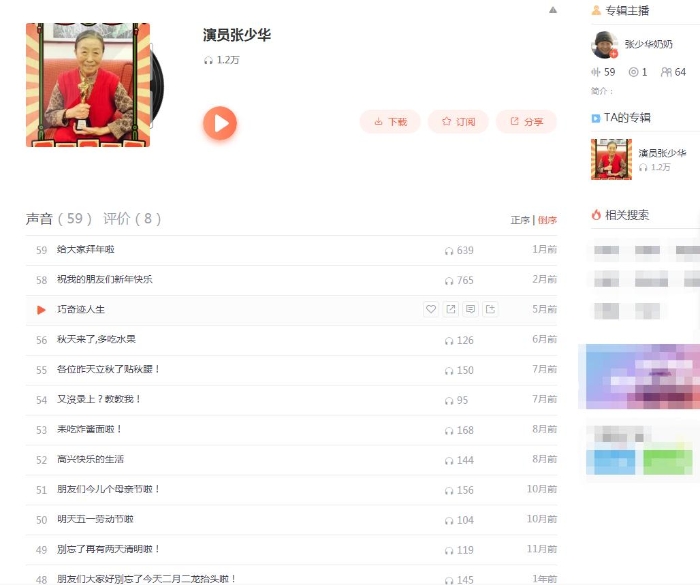Viewport: 700px width, 585px height.
Task: Open the 演员张少华 album thumbnail in TA的专辑
Action: [x=611, y=159]
